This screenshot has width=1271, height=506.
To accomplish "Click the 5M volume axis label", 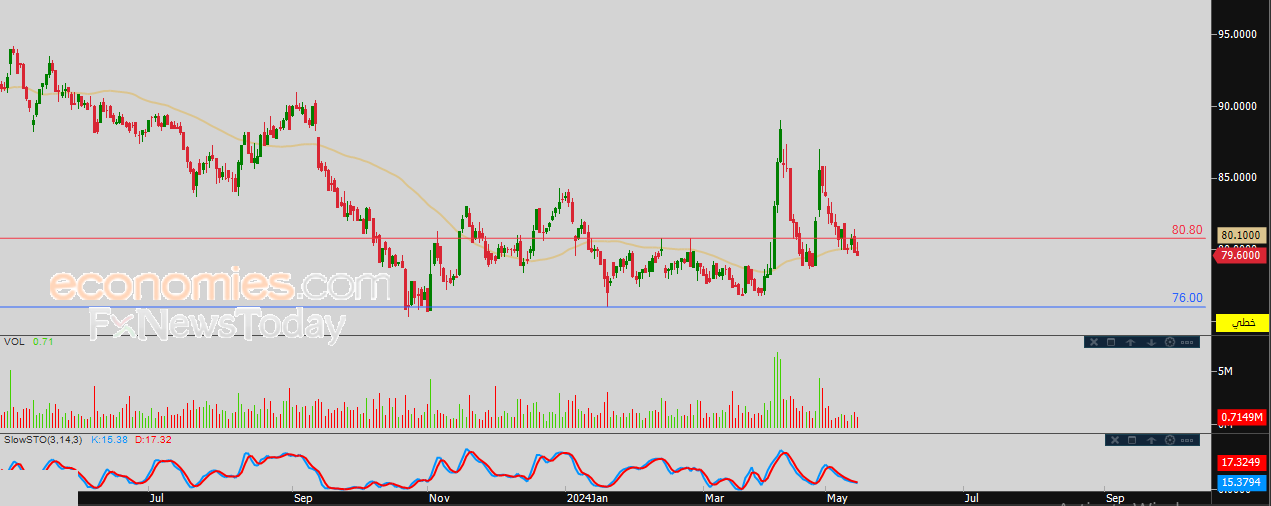I will pos(1225,371).
